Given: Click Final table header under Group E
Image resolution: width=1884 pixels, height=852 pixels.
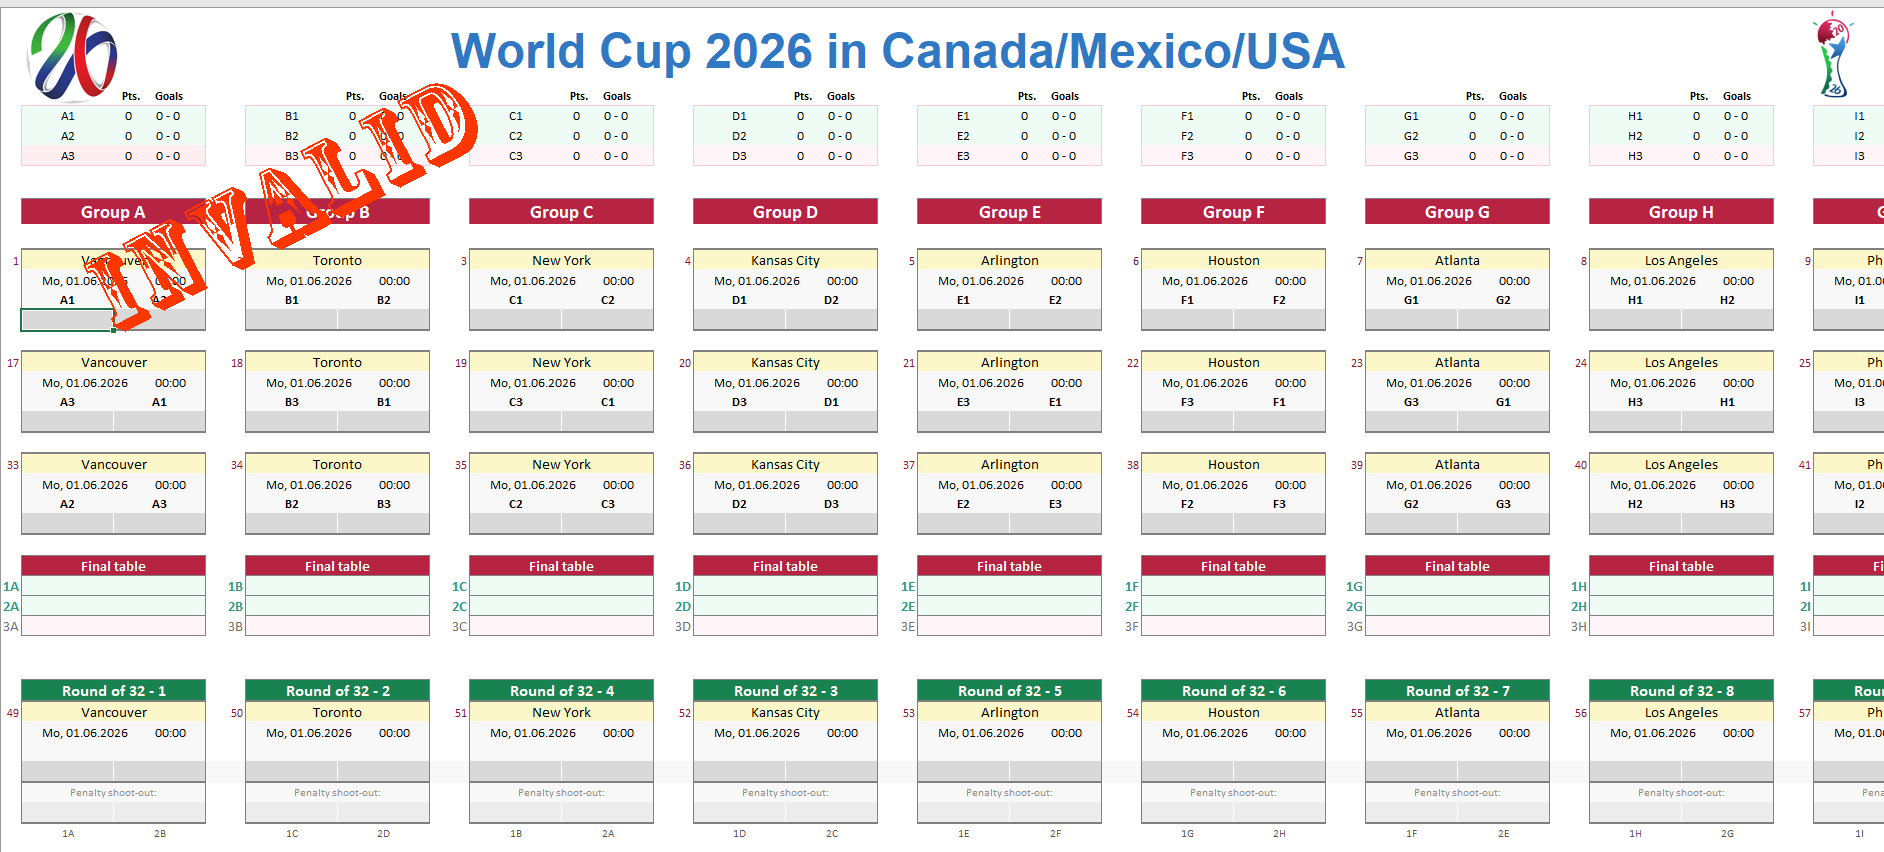Looking at the screenshot, I should click(x=1009, y=566).
